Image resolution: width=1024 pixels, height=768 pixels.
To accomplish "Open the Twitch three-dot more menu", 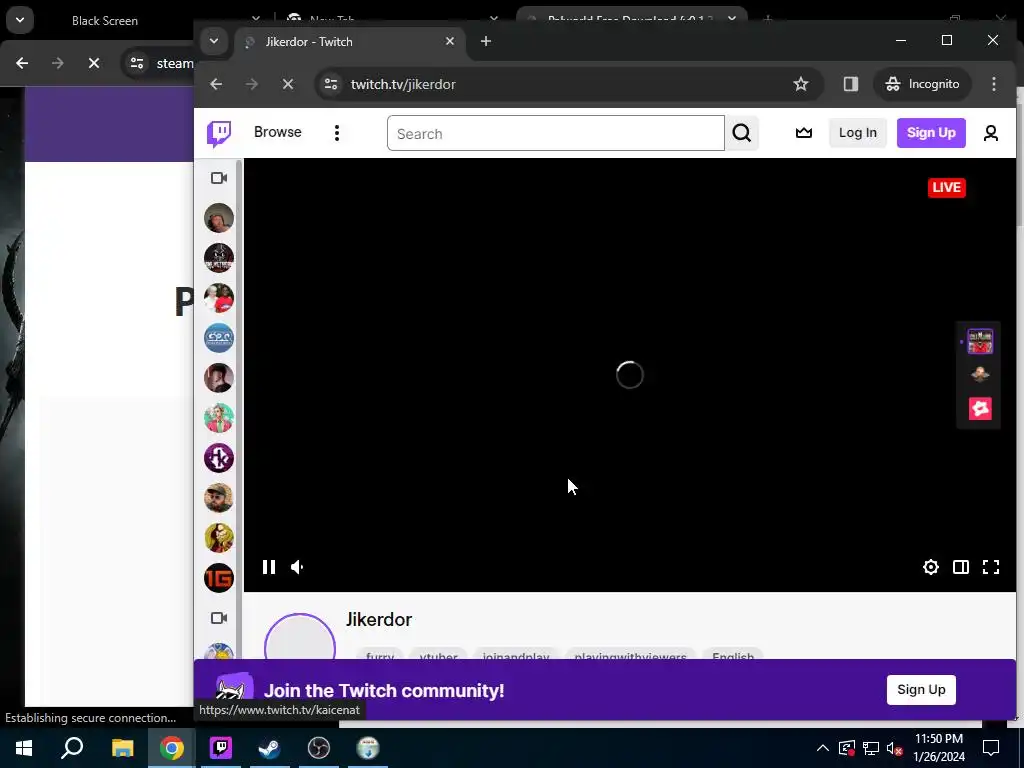I will point(337,133).
